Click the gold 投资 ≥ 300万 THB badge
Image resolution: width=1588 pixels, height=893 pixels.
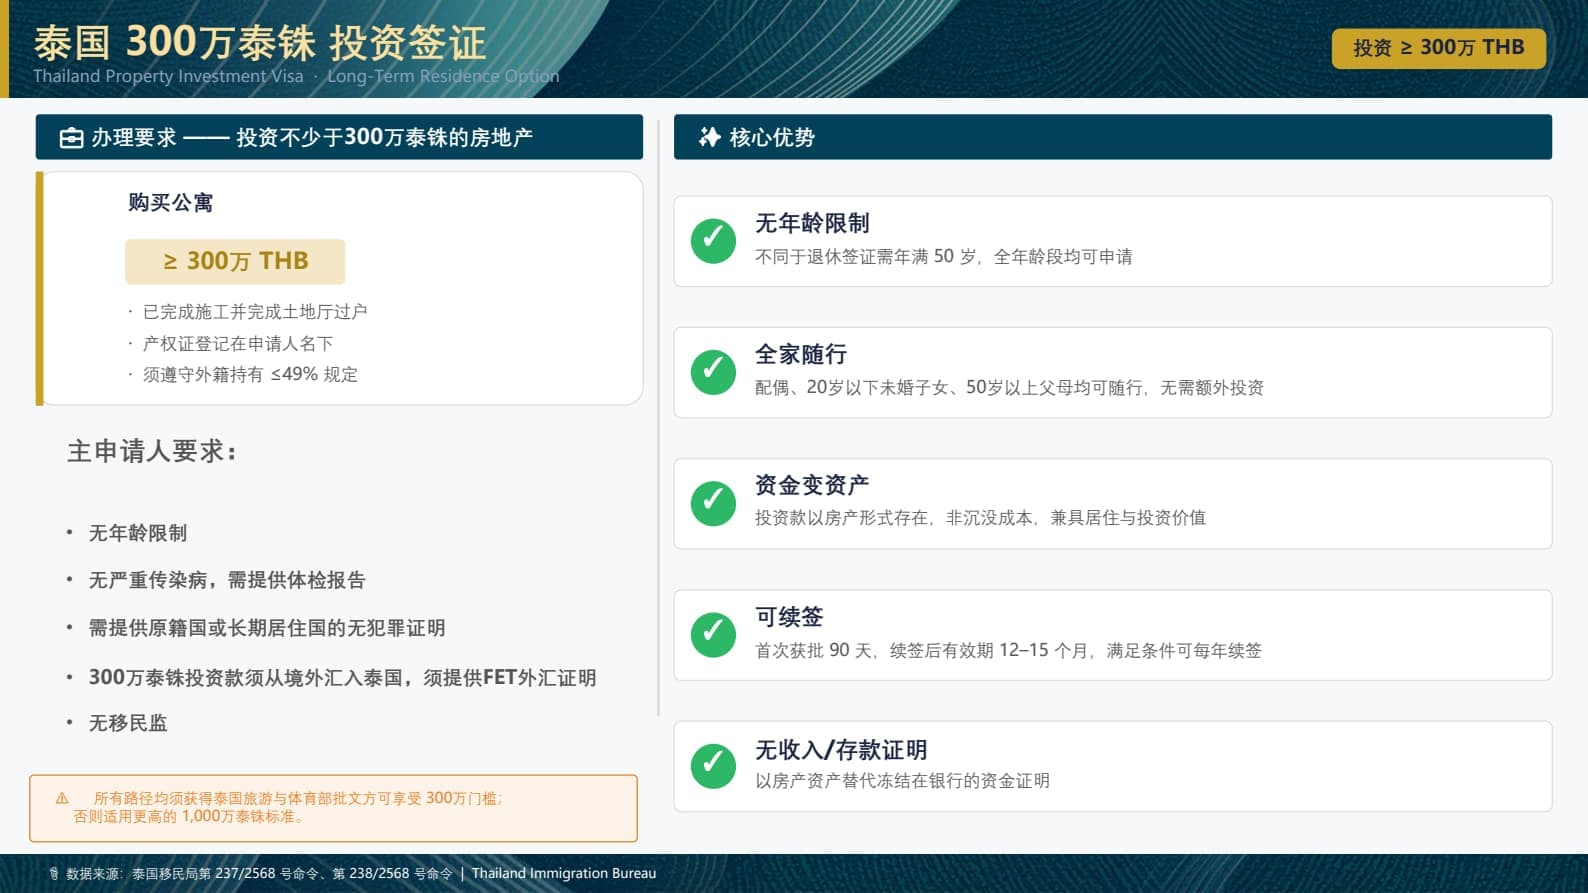(x=1438, y=48)
